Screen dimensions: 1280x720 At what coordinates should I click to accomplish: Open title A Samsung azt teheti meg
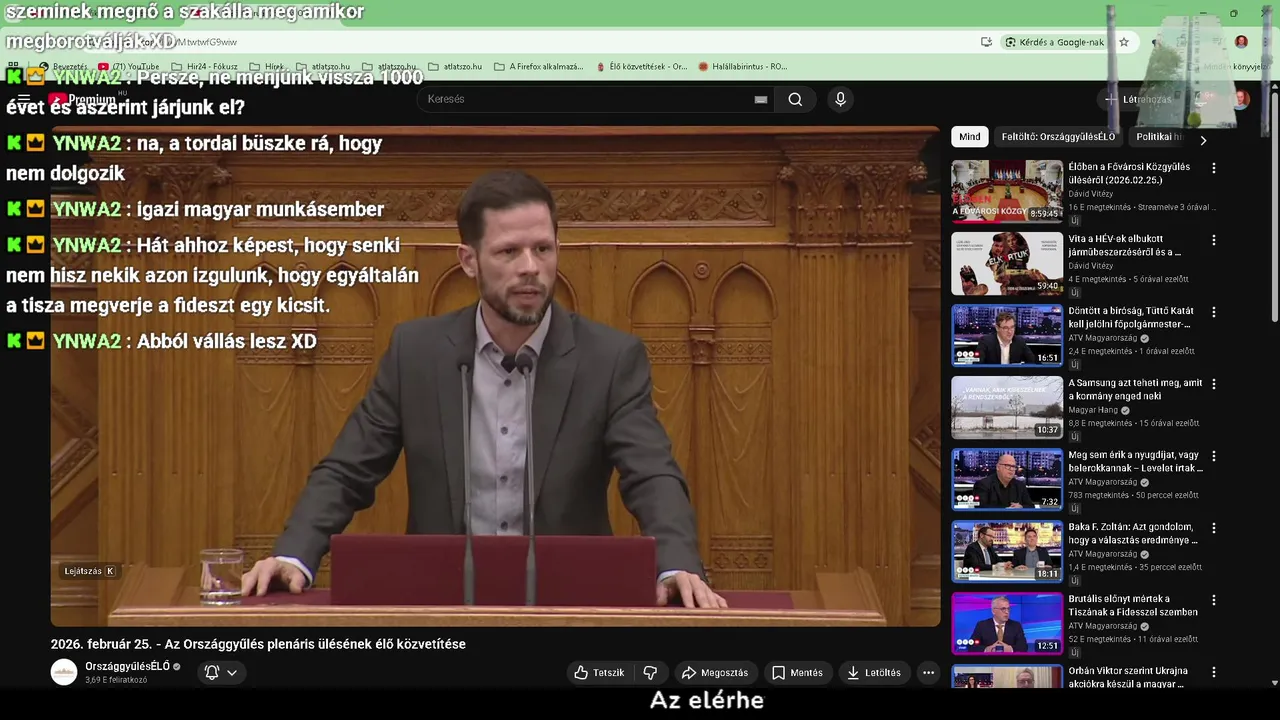pos(1135,390)
